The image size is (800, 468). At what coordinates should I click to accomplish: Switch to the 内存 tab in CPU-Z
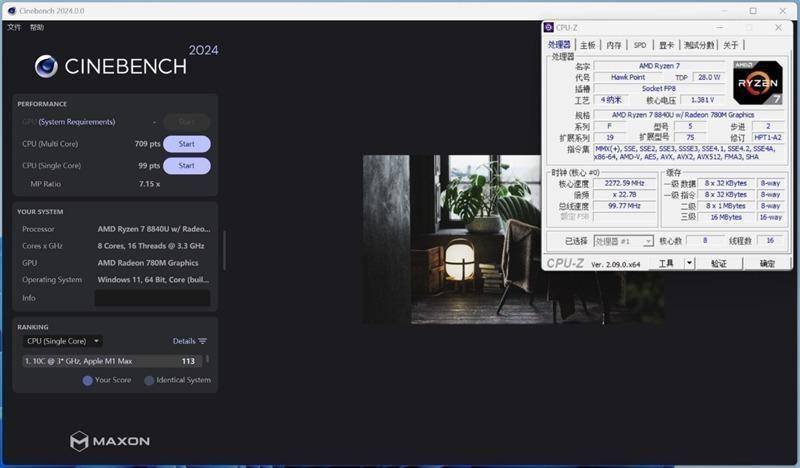pos(614,45)
